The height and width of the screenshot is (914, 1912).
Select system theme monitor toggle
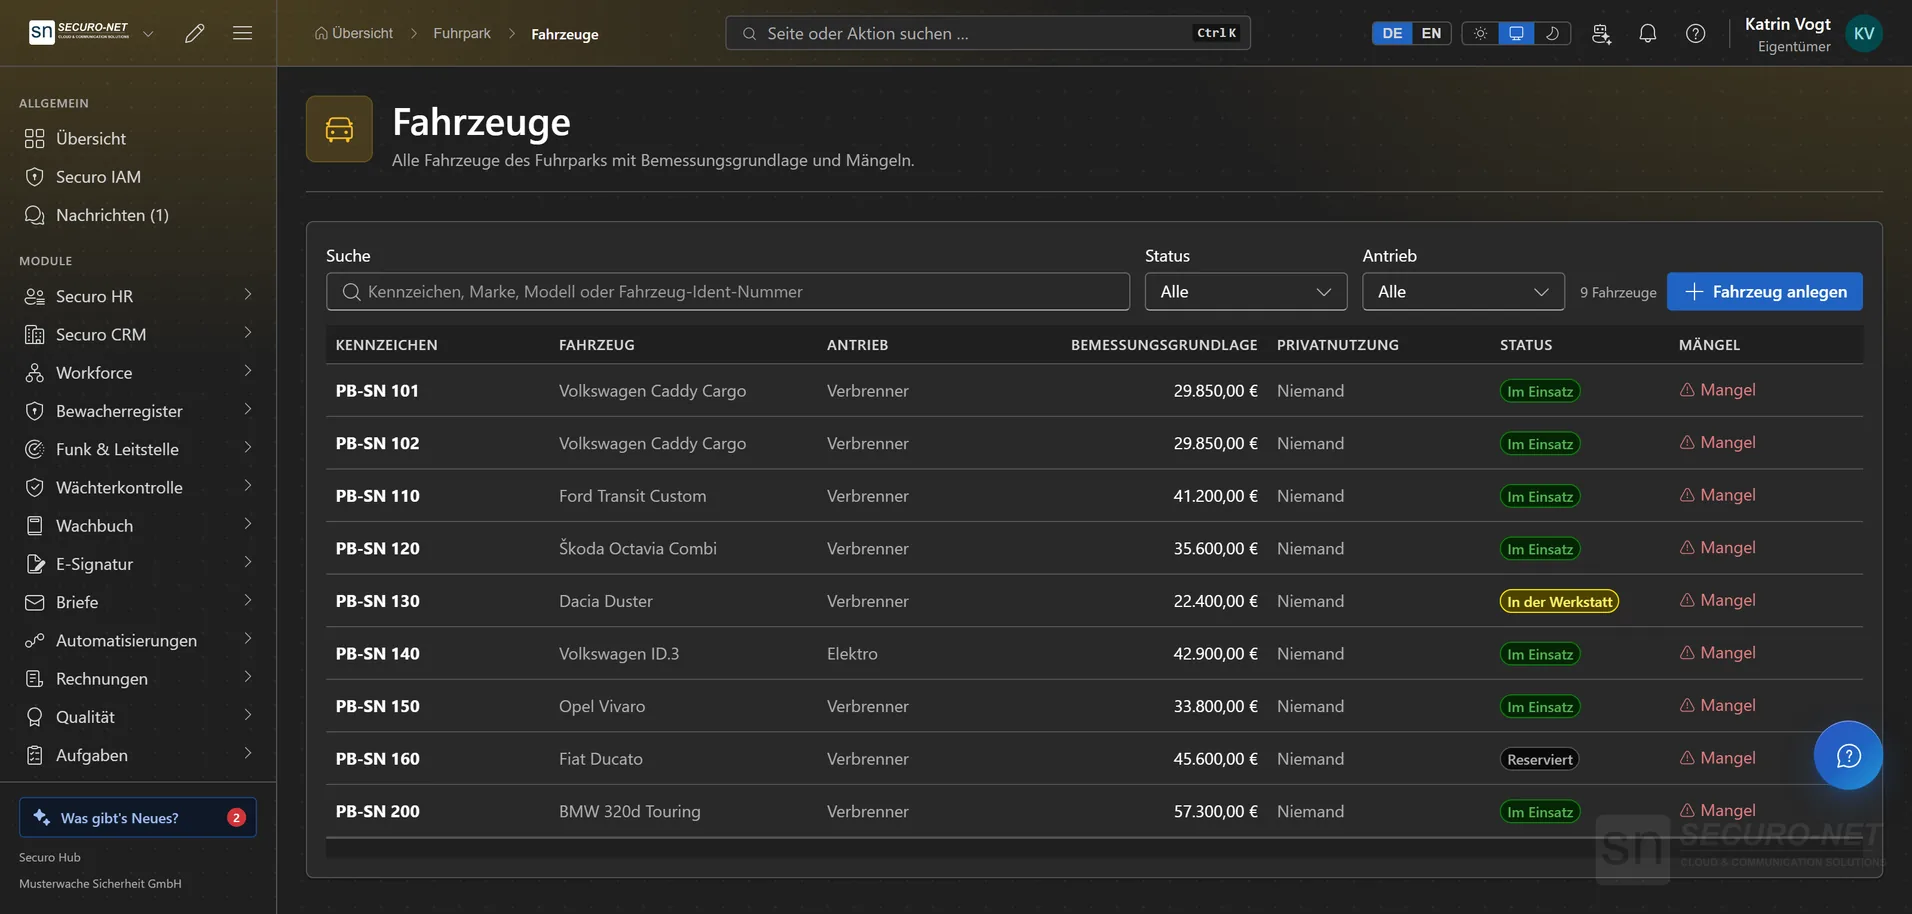(x=1516, y=33)
